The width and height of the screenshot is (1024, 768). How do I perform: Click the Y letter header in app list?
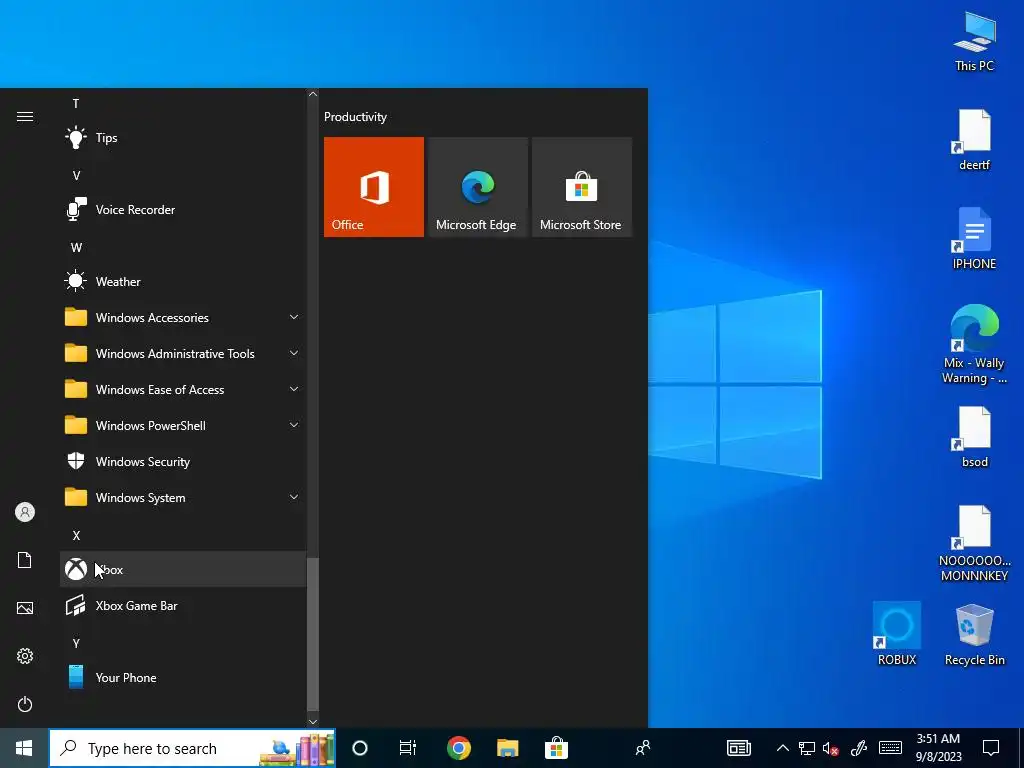point(76,643)
